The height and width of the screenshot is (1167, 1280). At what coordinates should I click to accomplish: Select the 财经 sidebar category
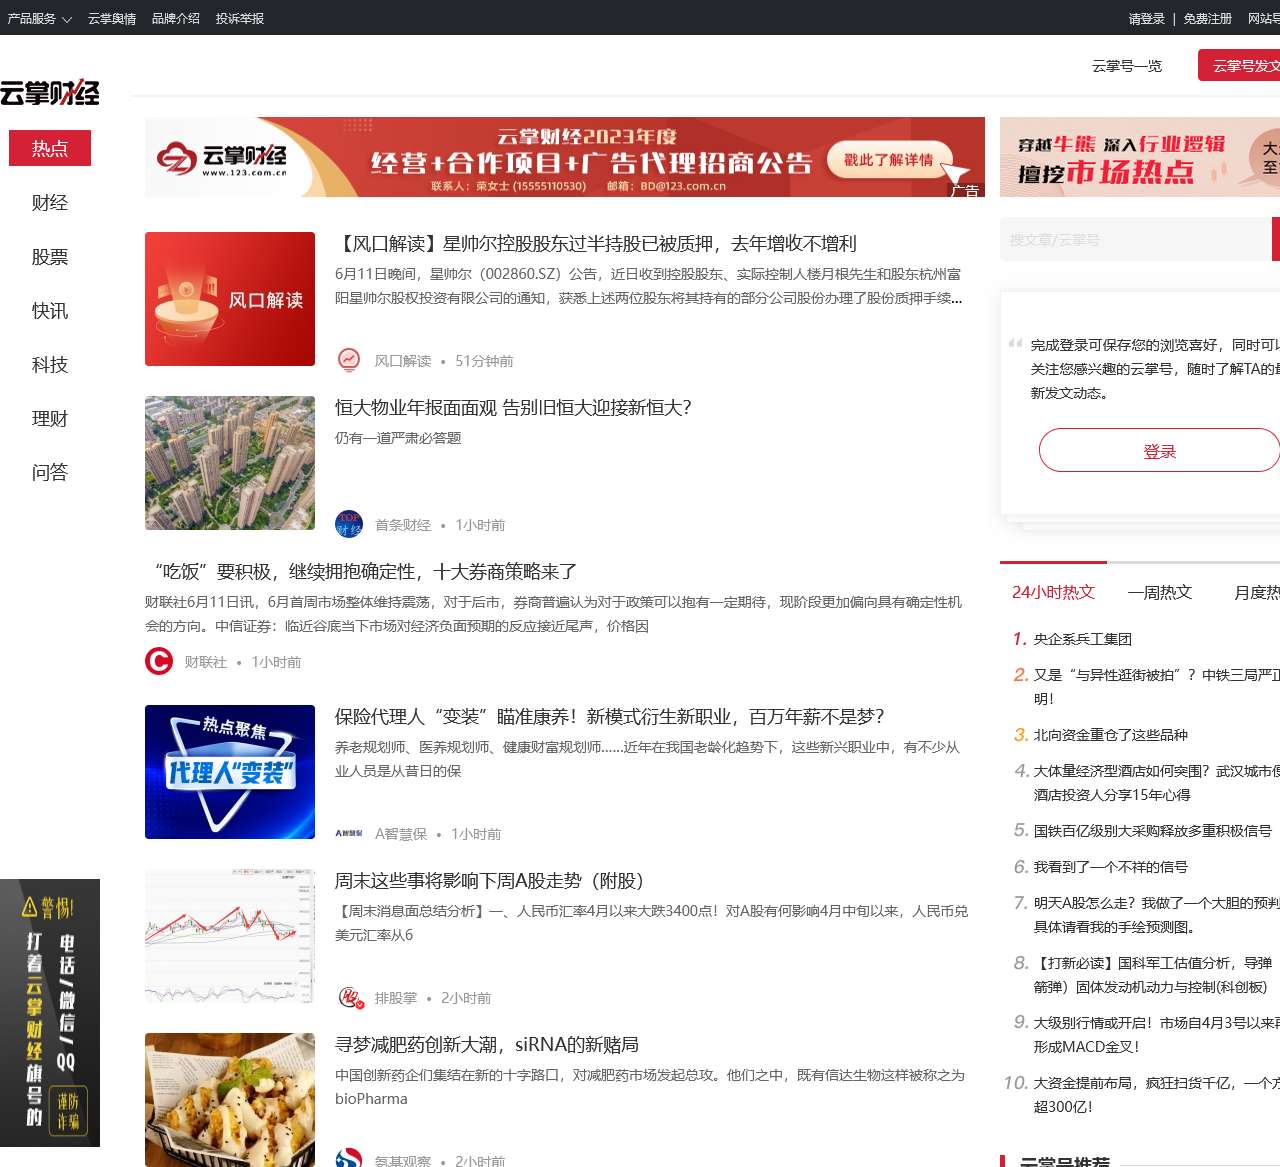point(50,202)
